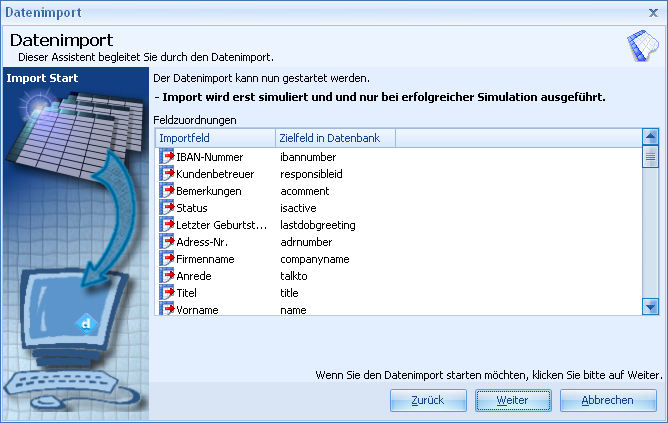
Task: Click the acomment target field
Action: [x=305, y=191]
